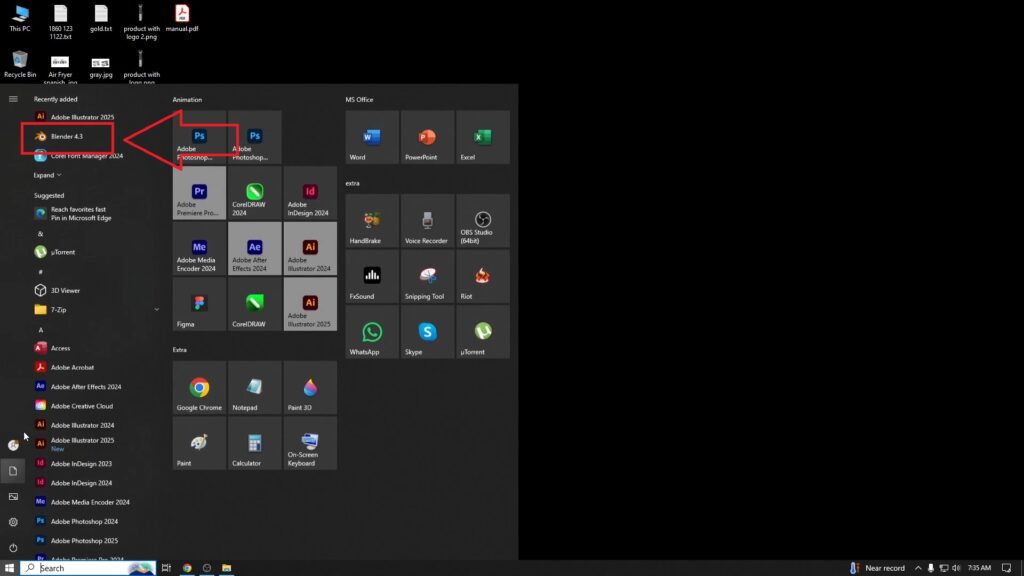Launch the Skype tile
Viewport: 1024px width, 576px height.
[428, 332]
